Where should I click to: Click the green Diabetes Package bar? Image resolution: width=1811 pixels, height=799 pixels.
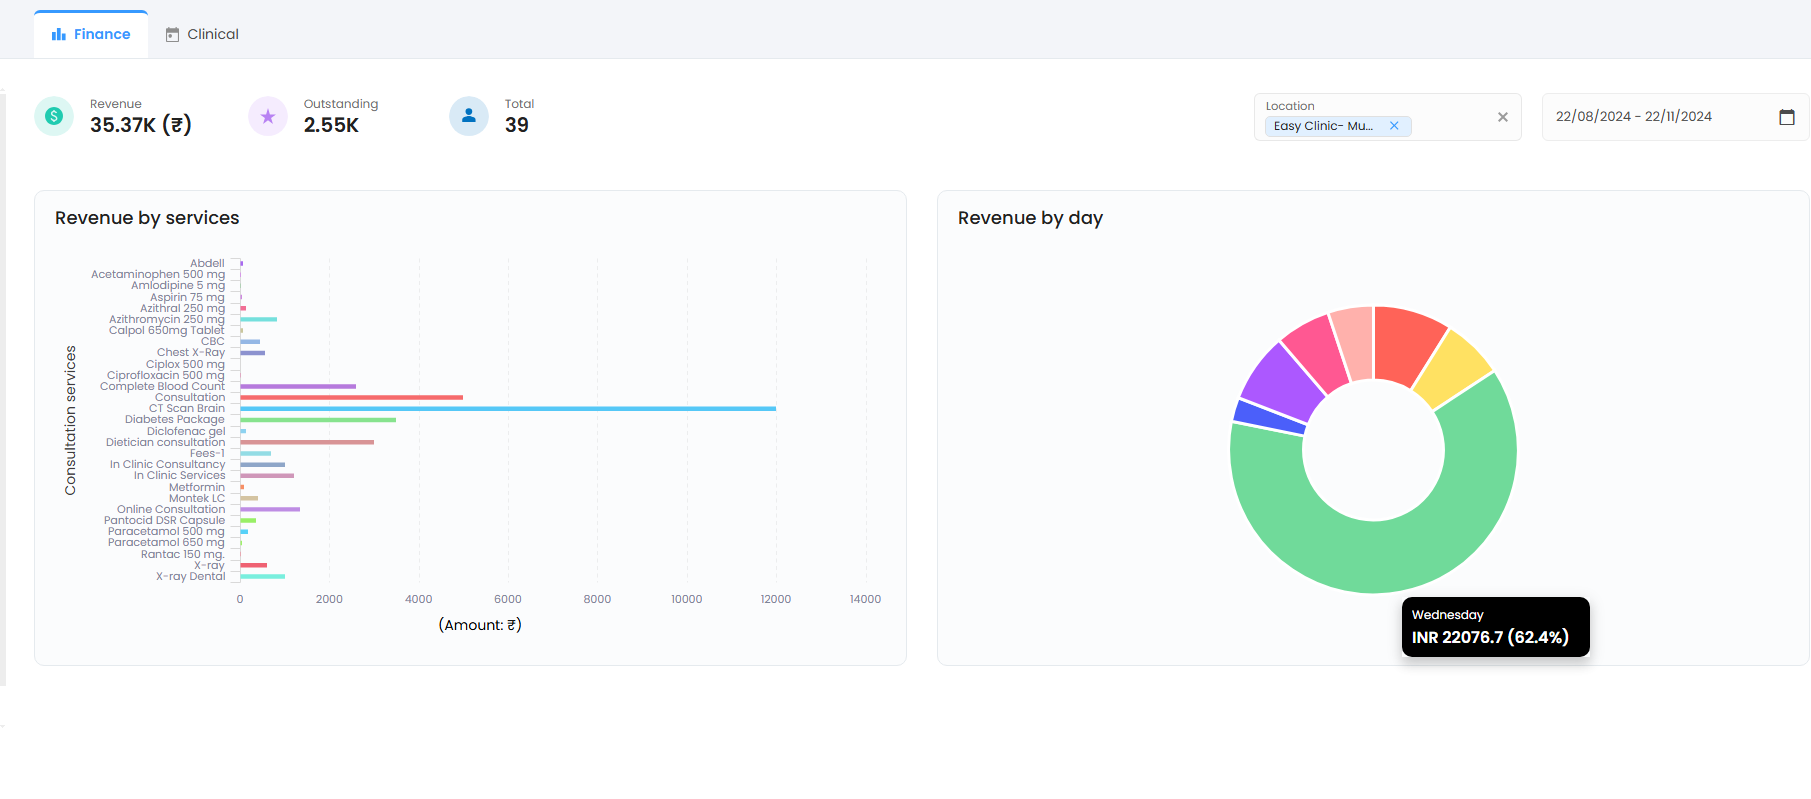[x=317, y=420]
